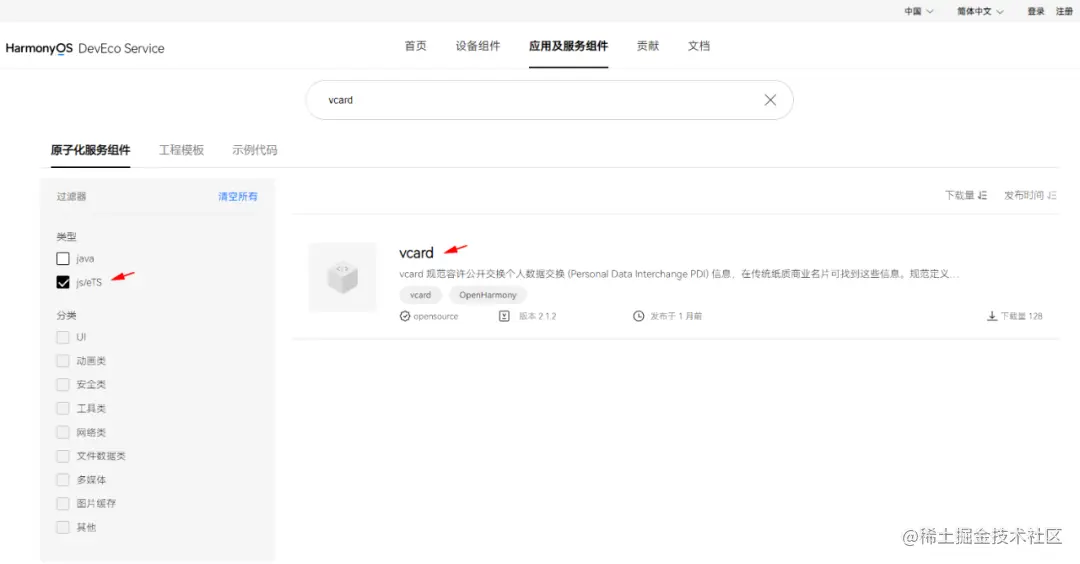
Task: Tick the 其他 category checkbox
Action: coord(63,528)
